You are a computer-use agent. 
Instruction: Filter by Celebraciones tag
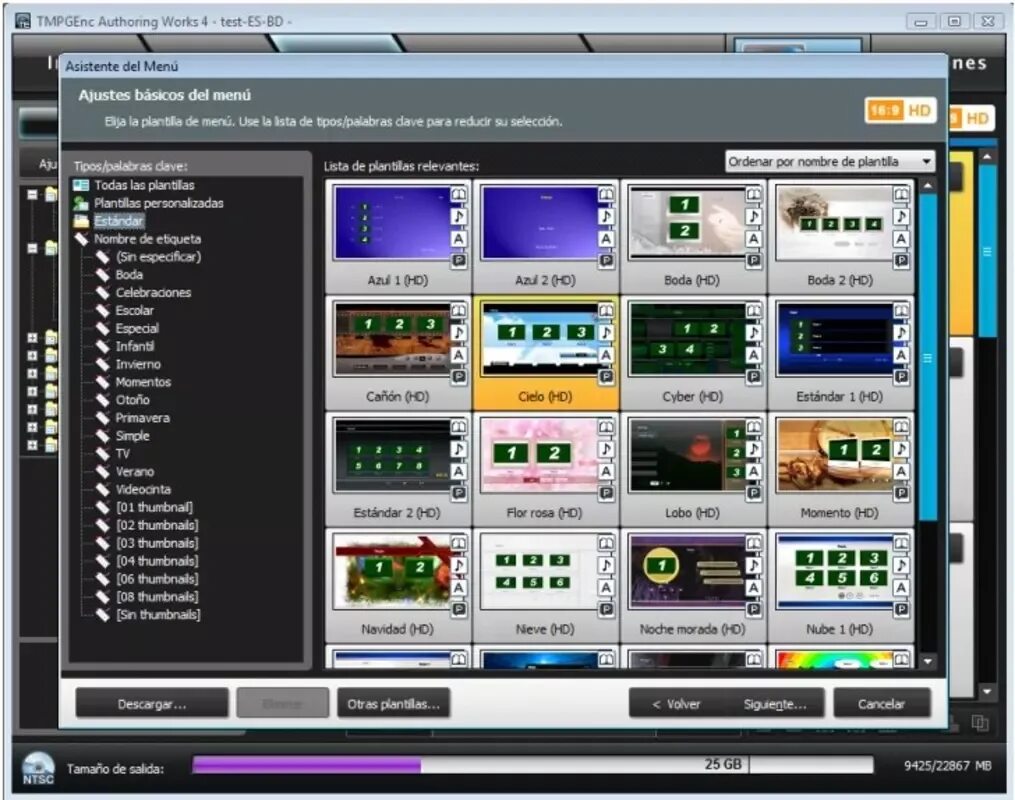[x=153, y=293]
